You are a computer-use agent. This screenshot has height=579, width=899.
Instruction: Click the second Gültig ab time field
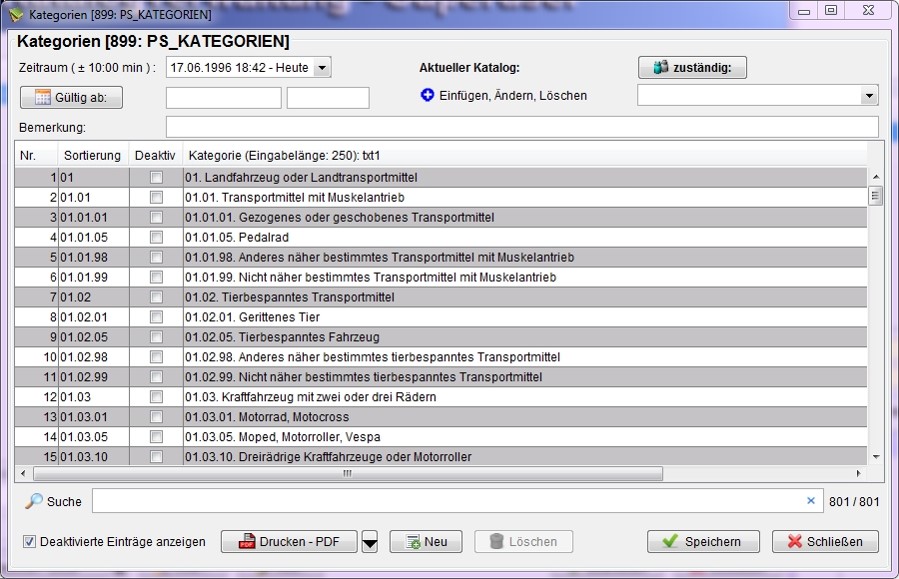point(328,98)
